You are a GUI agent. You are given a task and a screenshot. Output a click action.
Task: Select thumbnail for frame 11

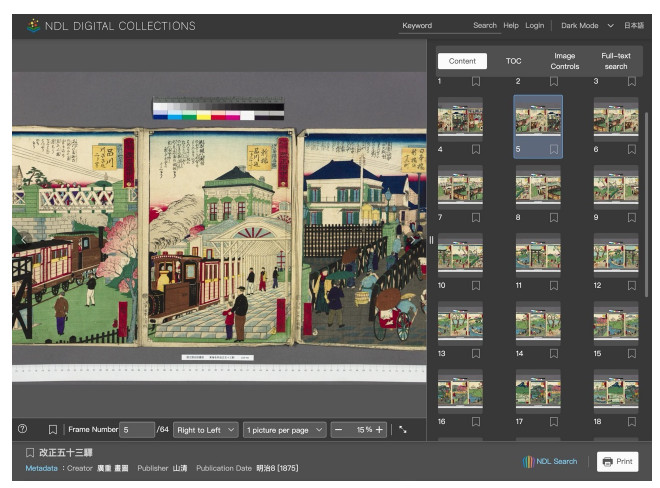coord(538,254)
